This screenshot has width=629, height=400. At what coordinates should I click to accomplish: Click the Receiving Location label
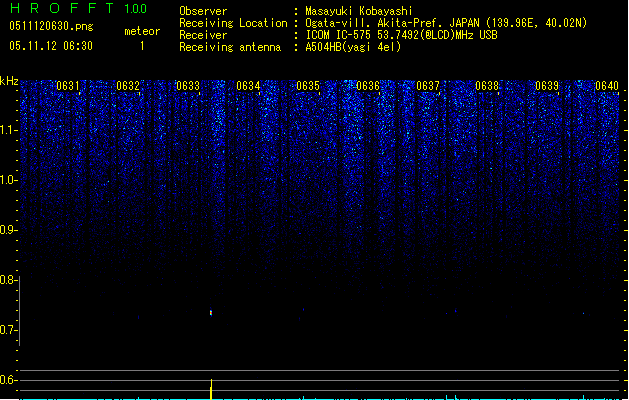point(233,23)
